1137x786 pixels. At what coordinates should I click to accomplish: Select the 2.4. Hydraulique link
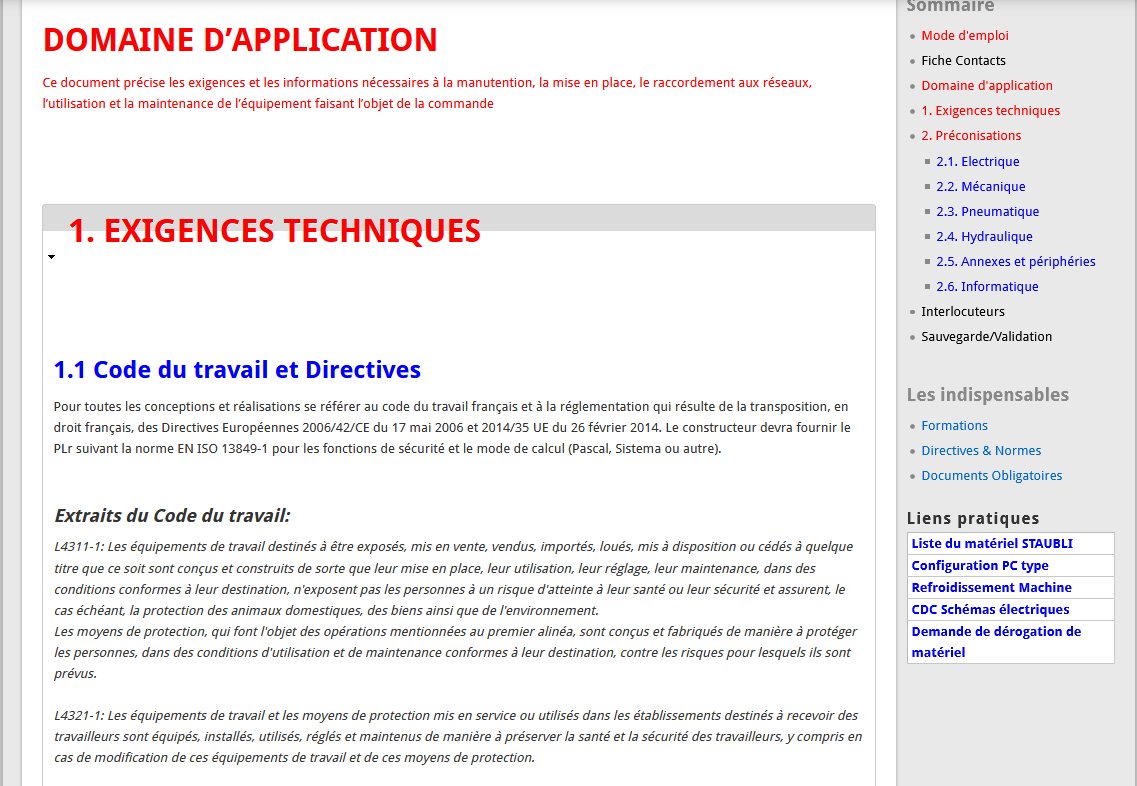tap(984, 236)
